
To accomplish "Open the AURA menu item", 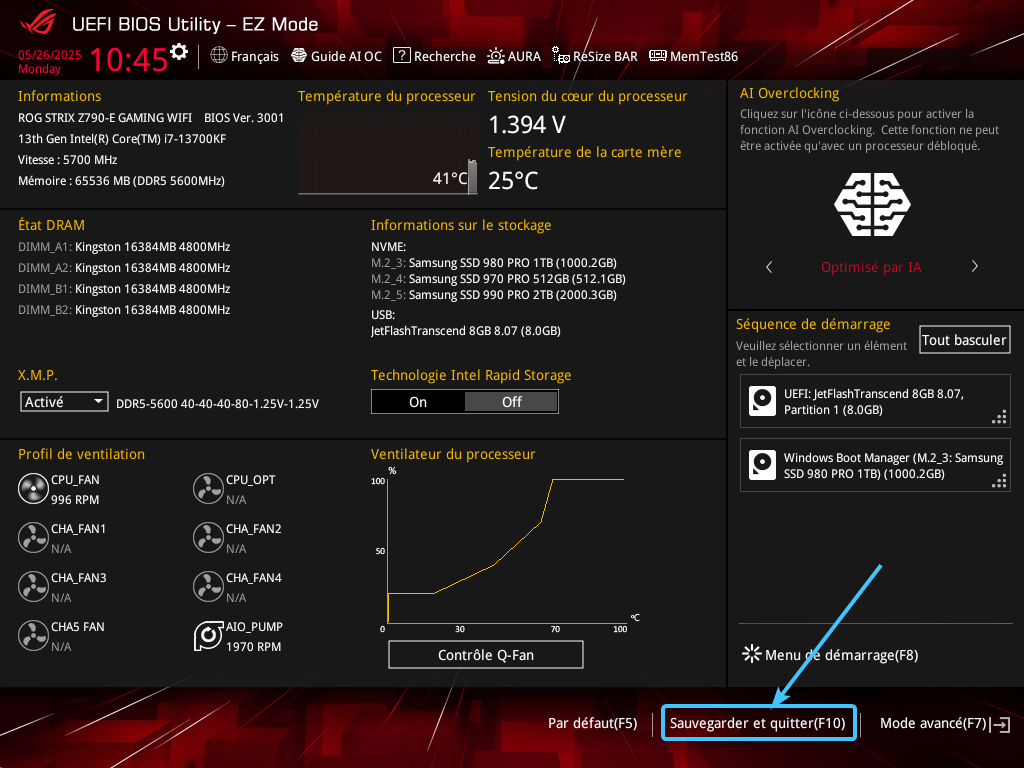I will pos(514,56).
